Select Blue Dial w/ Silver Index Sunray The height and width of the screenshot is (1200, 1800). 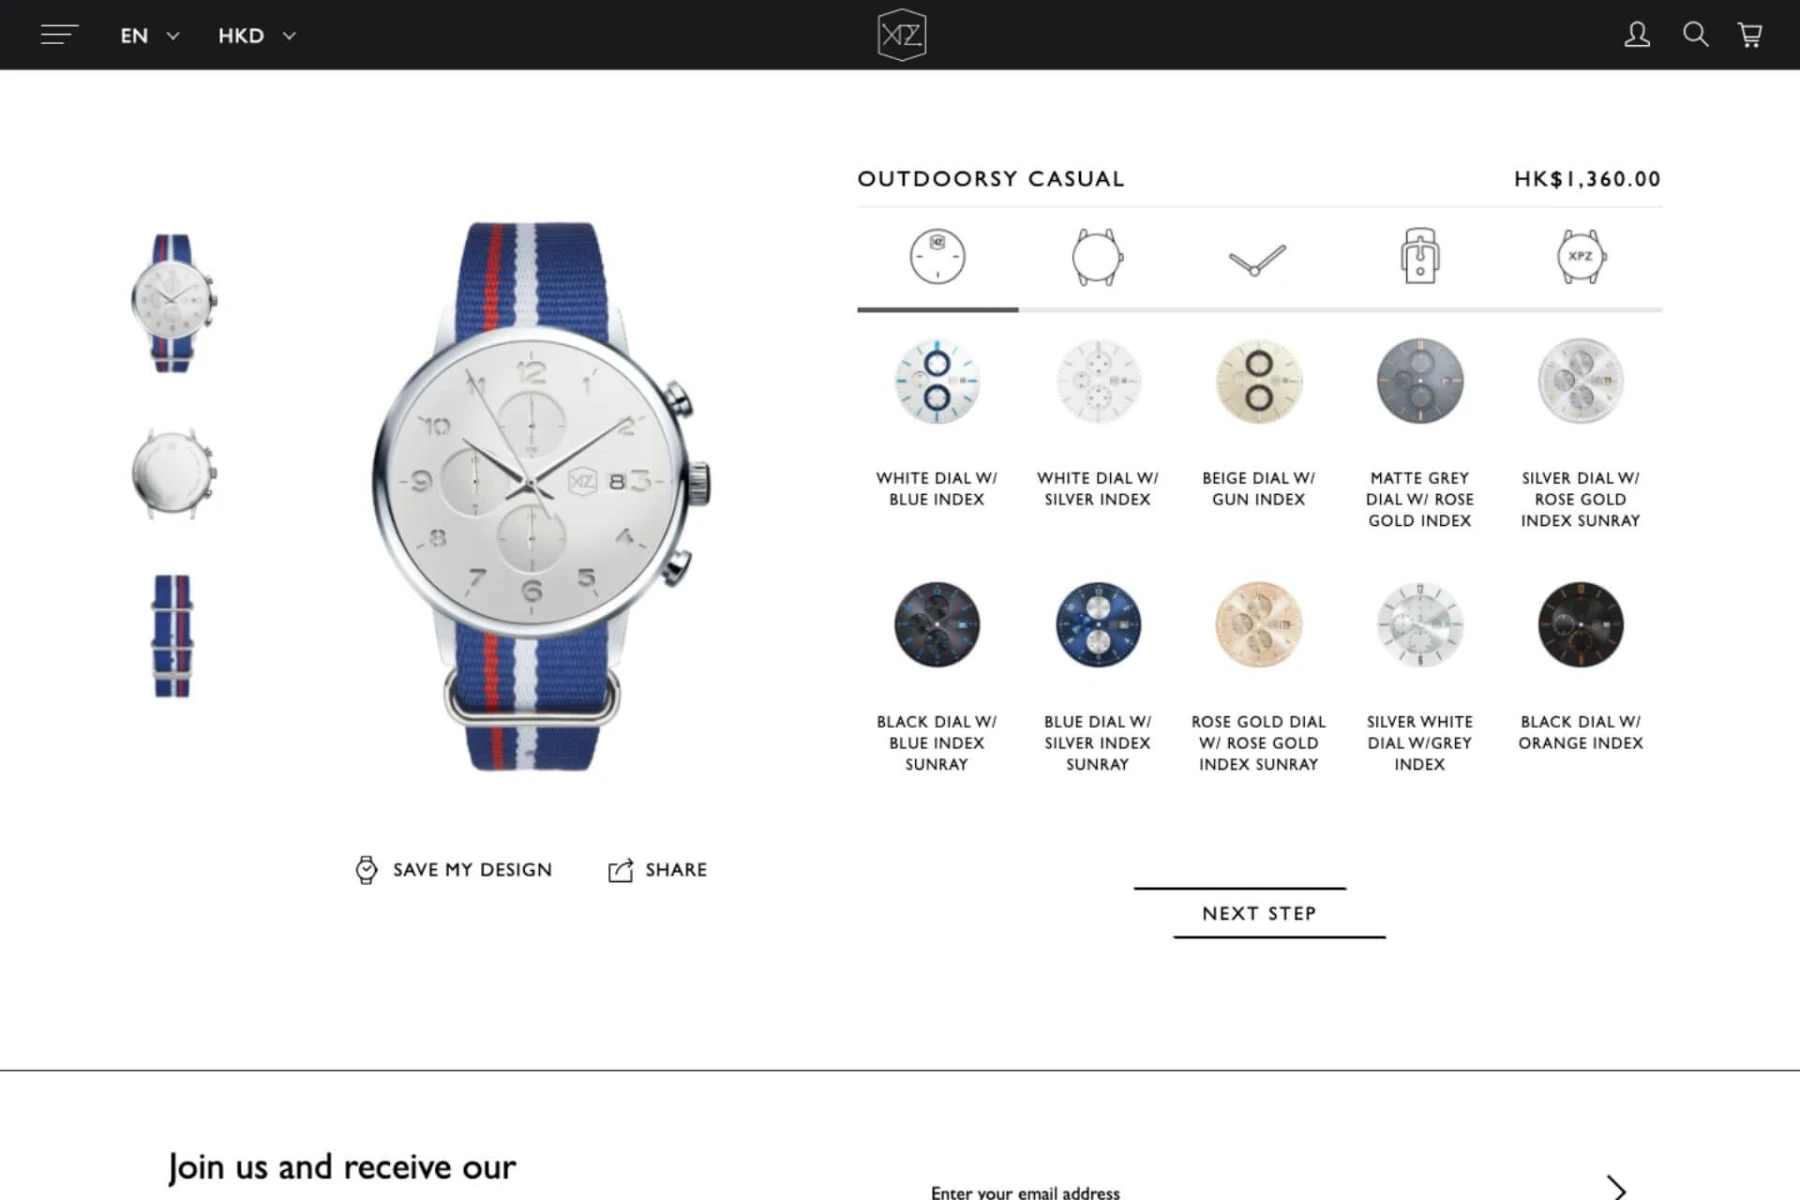click(x=1097, y=677)
